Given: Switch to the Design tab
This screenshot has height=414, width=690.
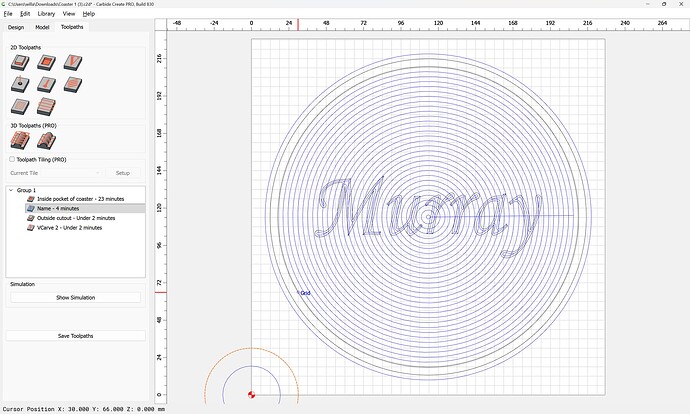Looking at the screenshot, I should coord(16,27).
